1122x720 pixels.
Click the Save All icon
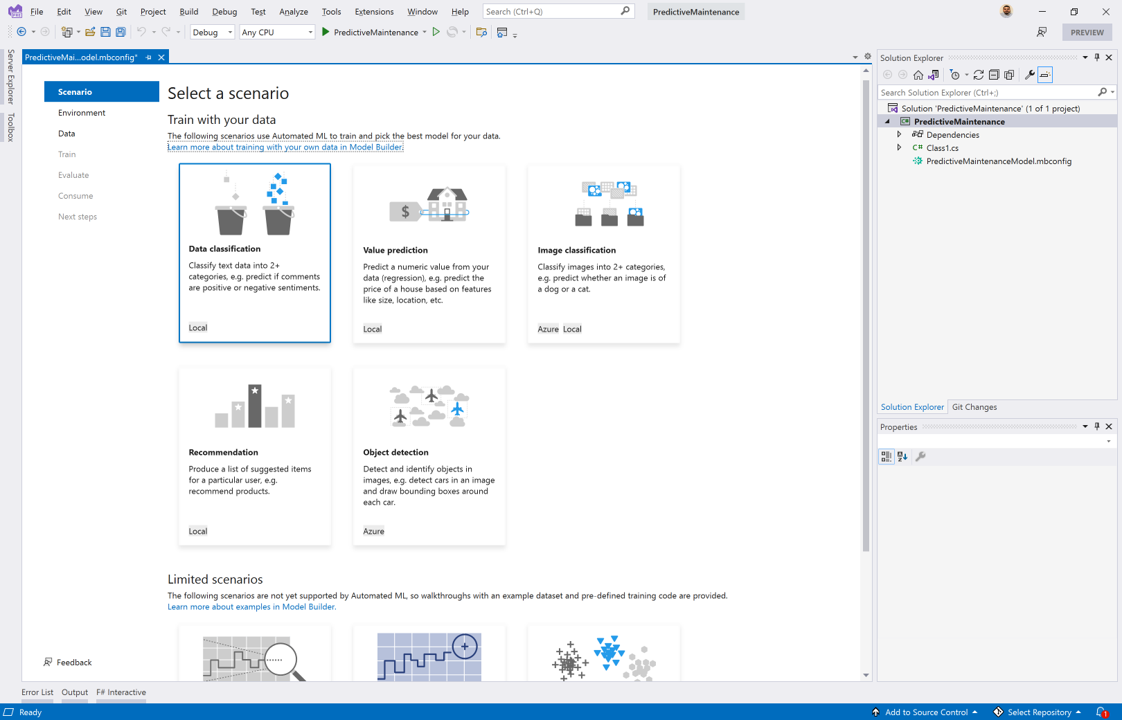click(121, 32)
